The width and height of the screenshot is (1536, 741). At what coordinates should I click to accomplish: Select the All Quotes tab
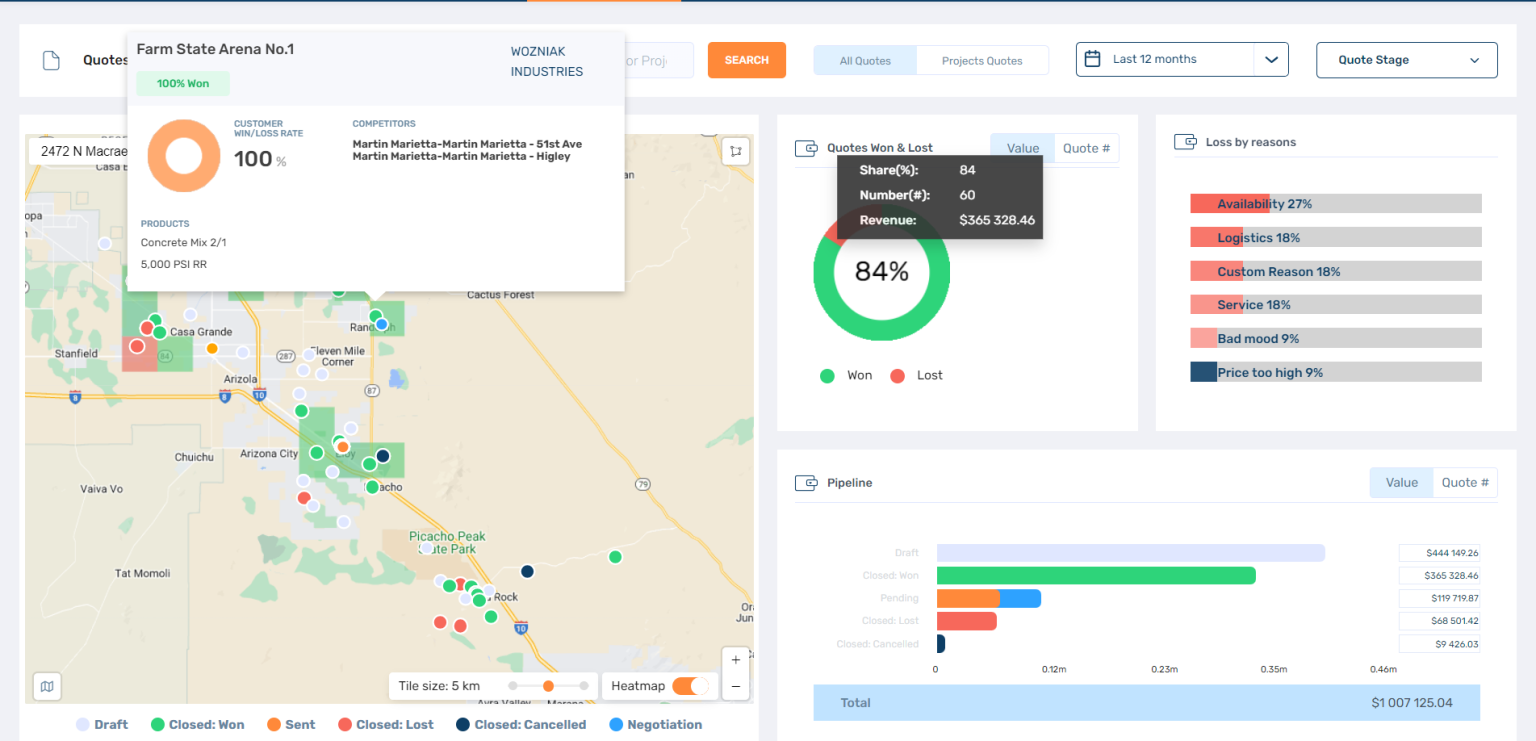(x=865, y=60)
